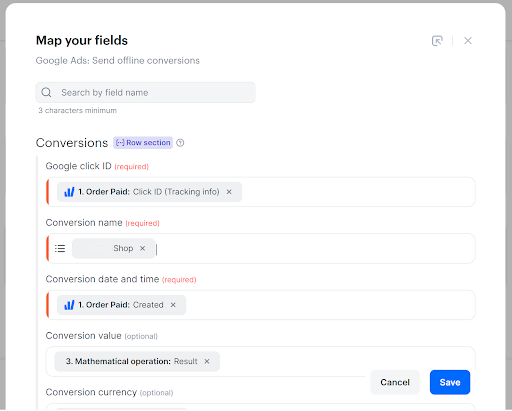
Task: Remove the Click ID (Tracking info) chip
Action: point(229,192)
